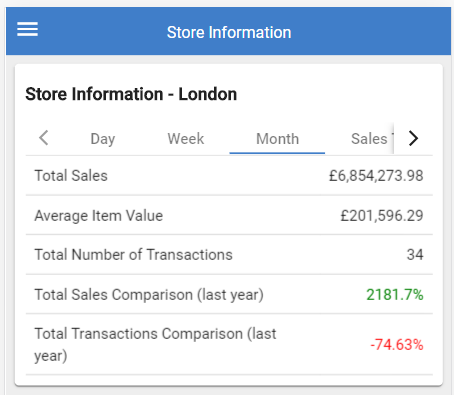Open the hamburger navigation menu
Viewport: 454px width, 395px height.
tap(27, 29)
